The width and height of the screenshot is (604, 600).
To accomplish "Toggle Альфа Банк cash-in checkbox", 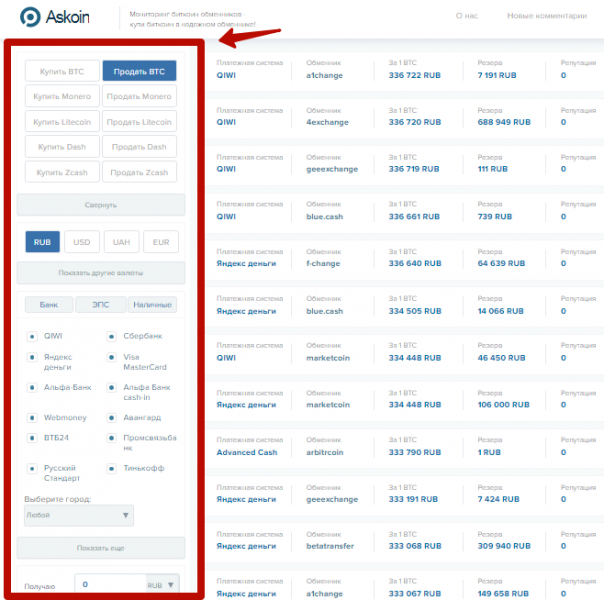I will (x=111, y=387).
